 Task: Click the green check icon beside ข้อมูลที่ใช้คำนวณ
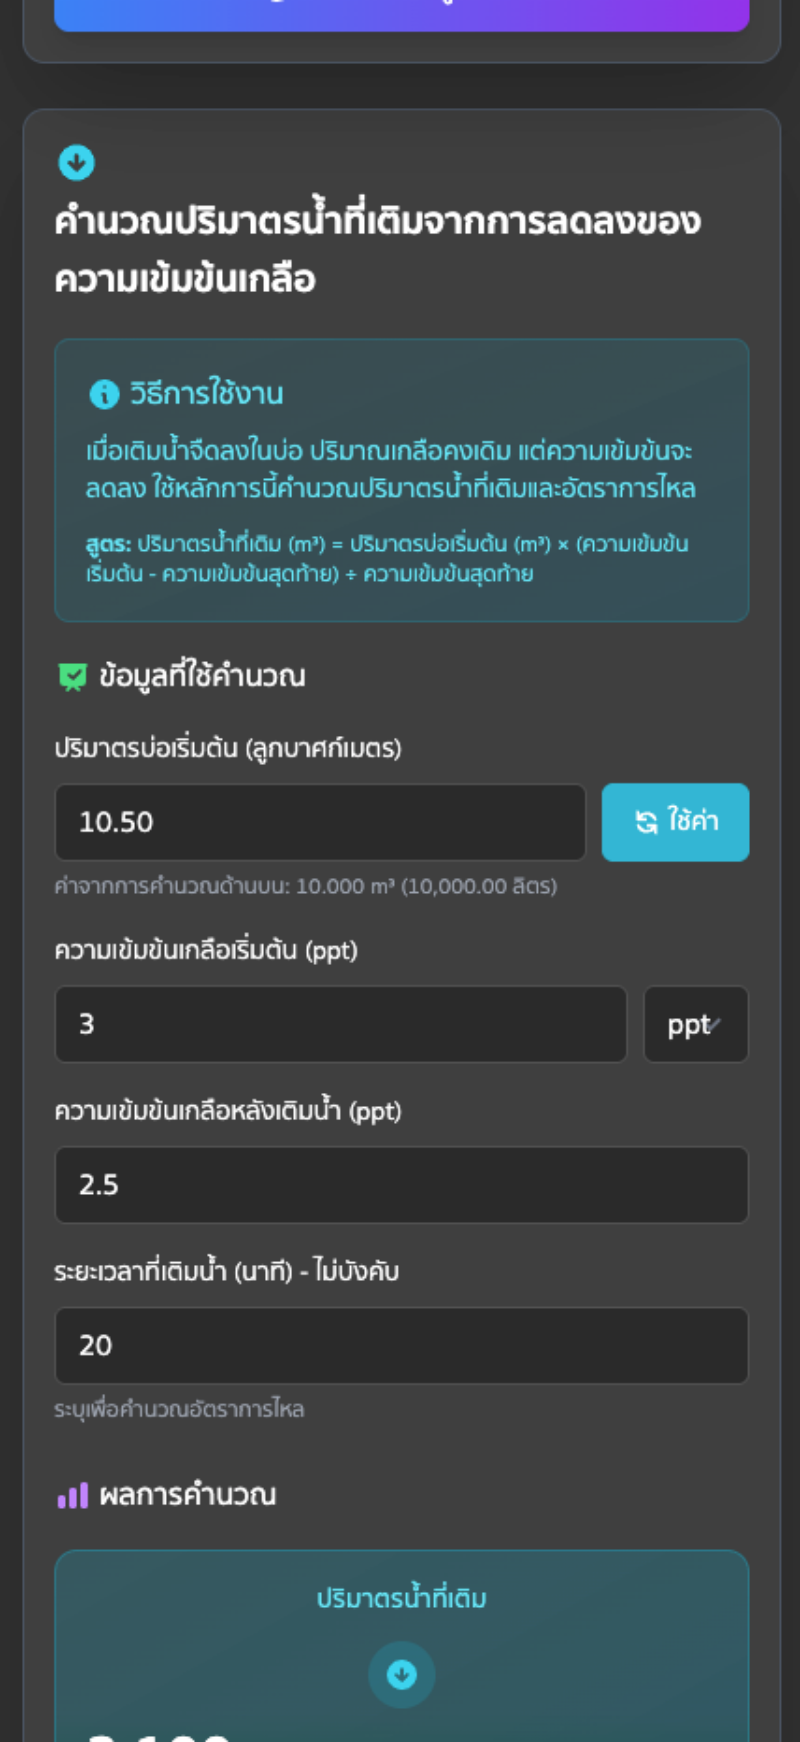click(x=73, y=677)
